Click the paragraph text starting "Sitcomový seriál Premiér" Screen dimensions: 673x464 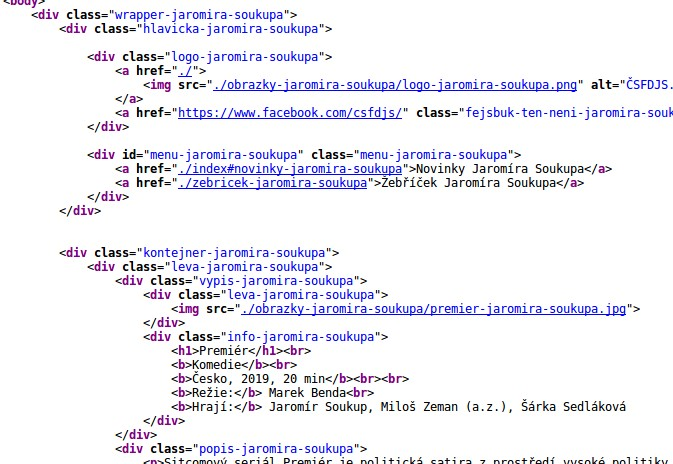point(418,461)
